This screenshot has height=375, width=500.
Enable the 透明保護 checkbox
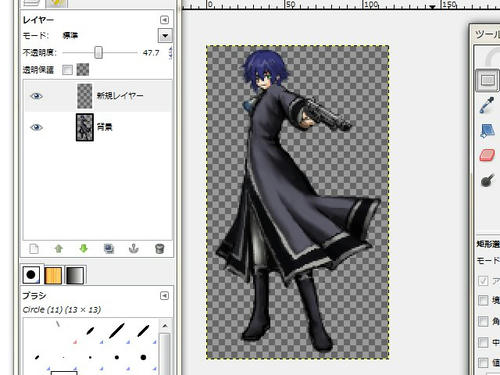(67, 70)
